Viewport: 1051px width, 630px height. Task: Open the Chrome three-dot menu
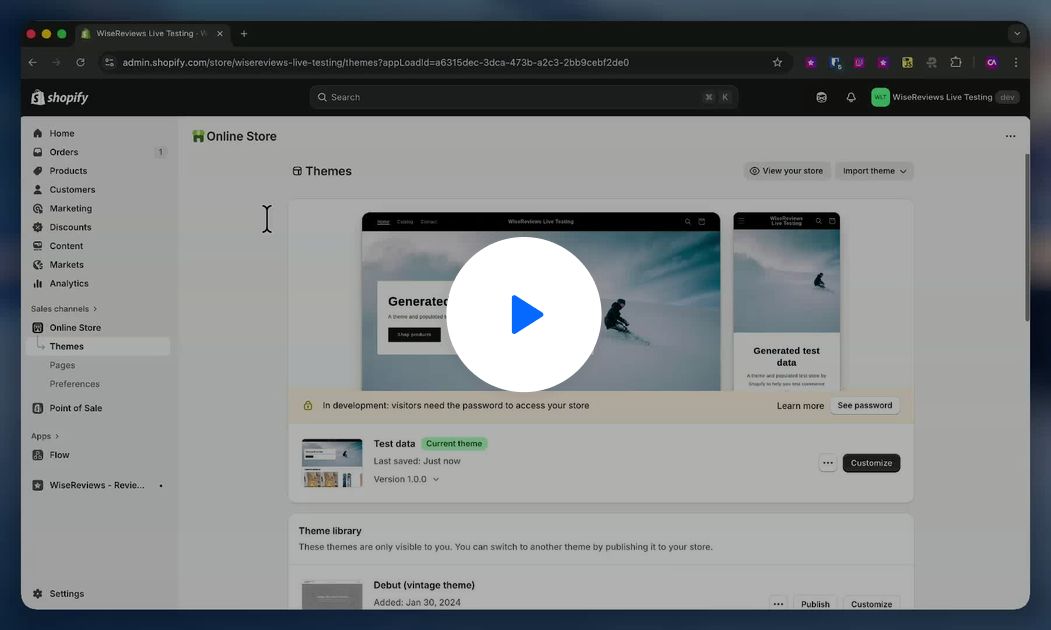tap(1016, 62)
